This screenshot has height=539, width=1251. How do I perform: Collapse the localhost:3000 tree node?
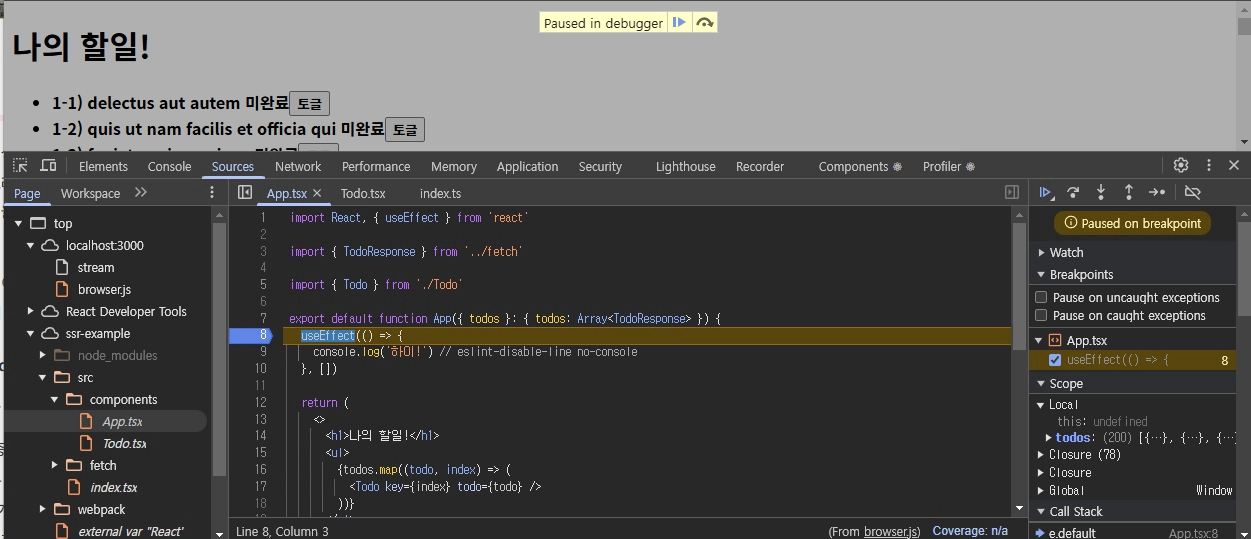[32, 245]
